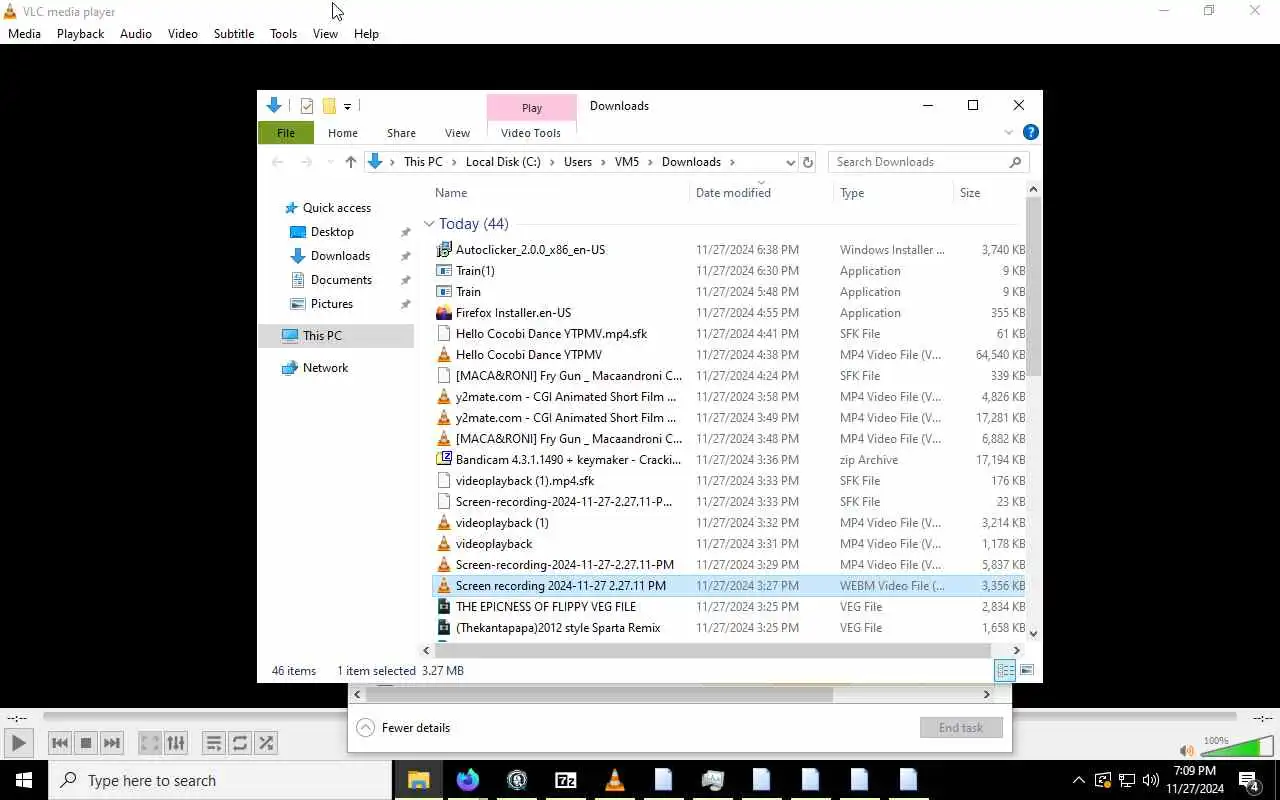Click Local Disk (C:) breadcrumb
1280x800 pixels.
click(503, 162)
